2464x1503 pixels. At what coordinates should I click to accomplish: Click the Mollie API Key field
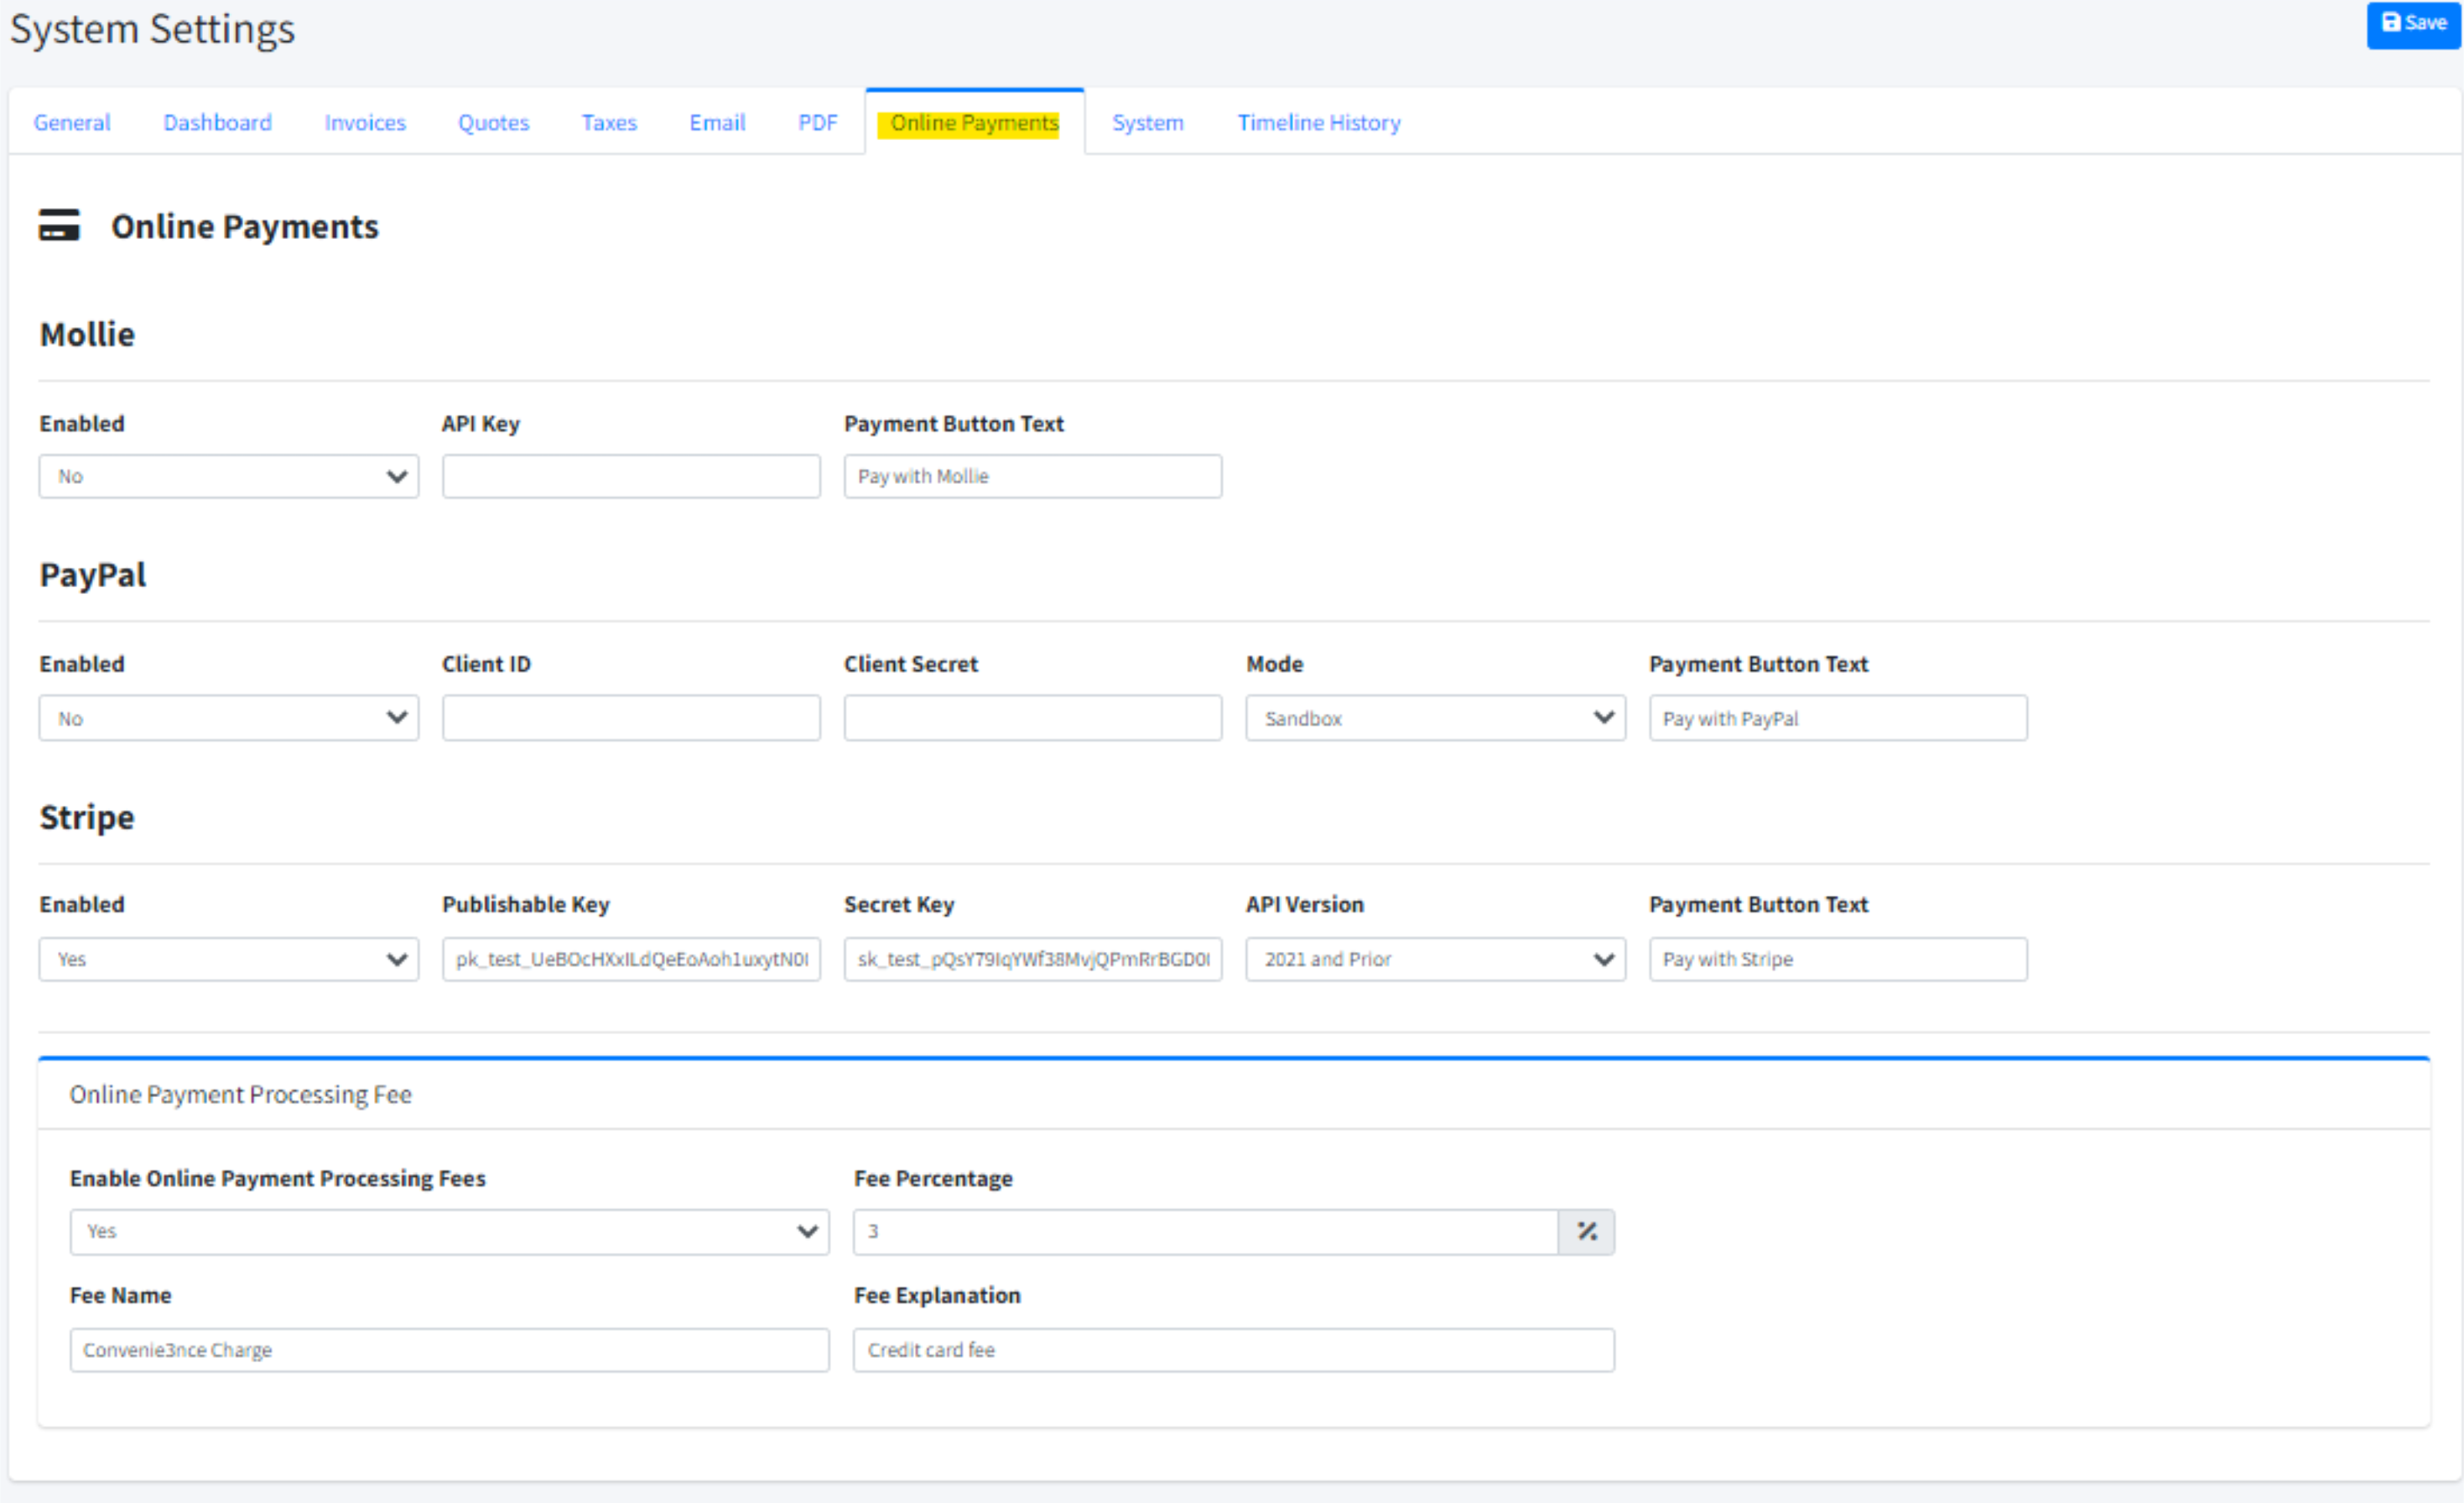631,477
